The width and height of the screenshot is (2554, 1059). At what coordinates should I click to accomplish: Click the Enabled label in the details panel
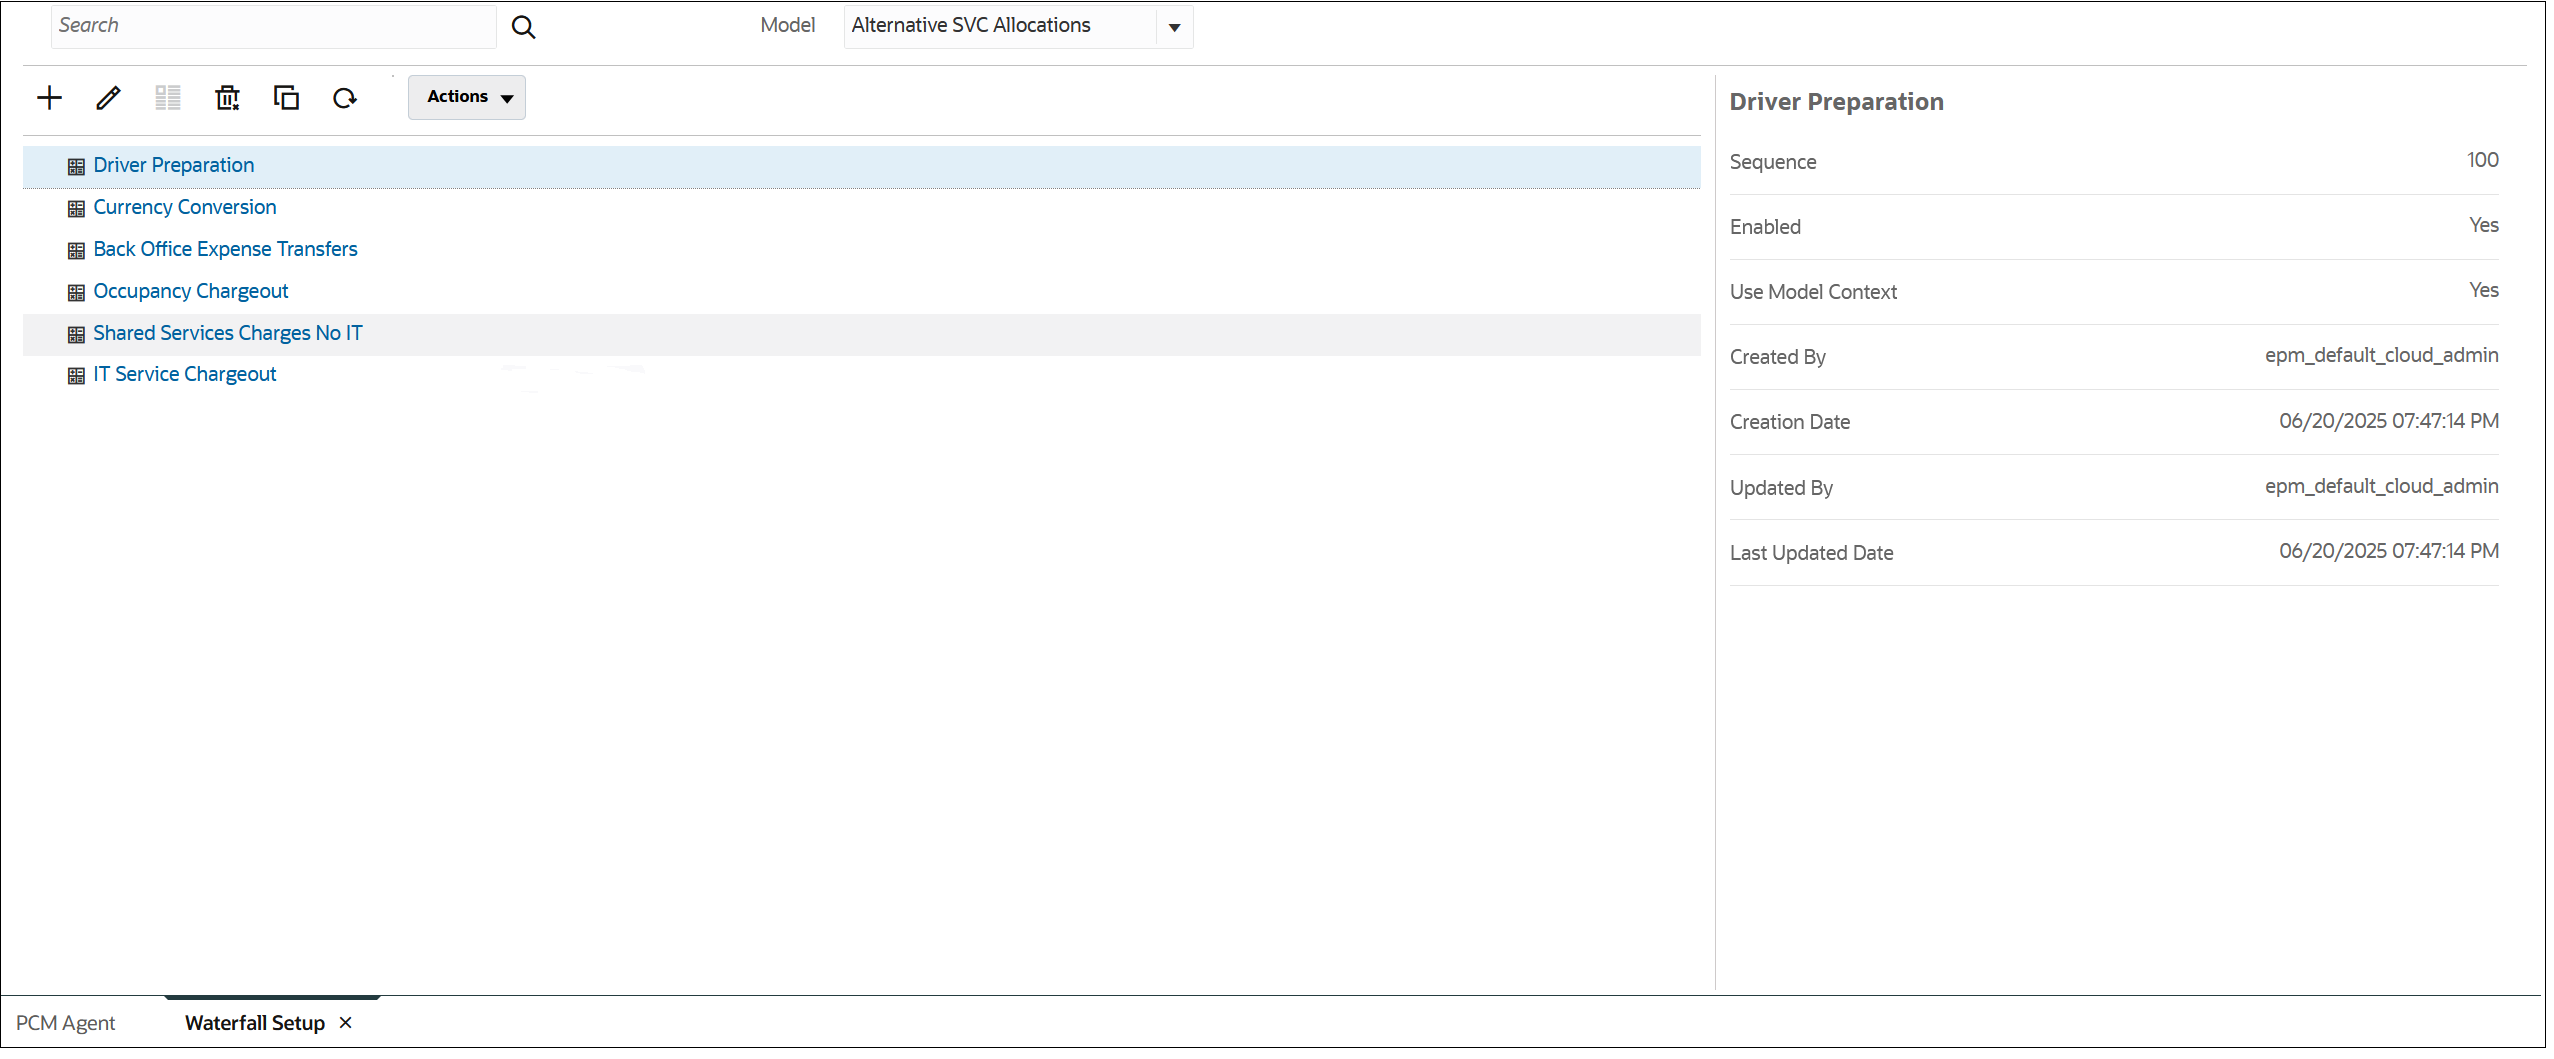coord(1766,227)
